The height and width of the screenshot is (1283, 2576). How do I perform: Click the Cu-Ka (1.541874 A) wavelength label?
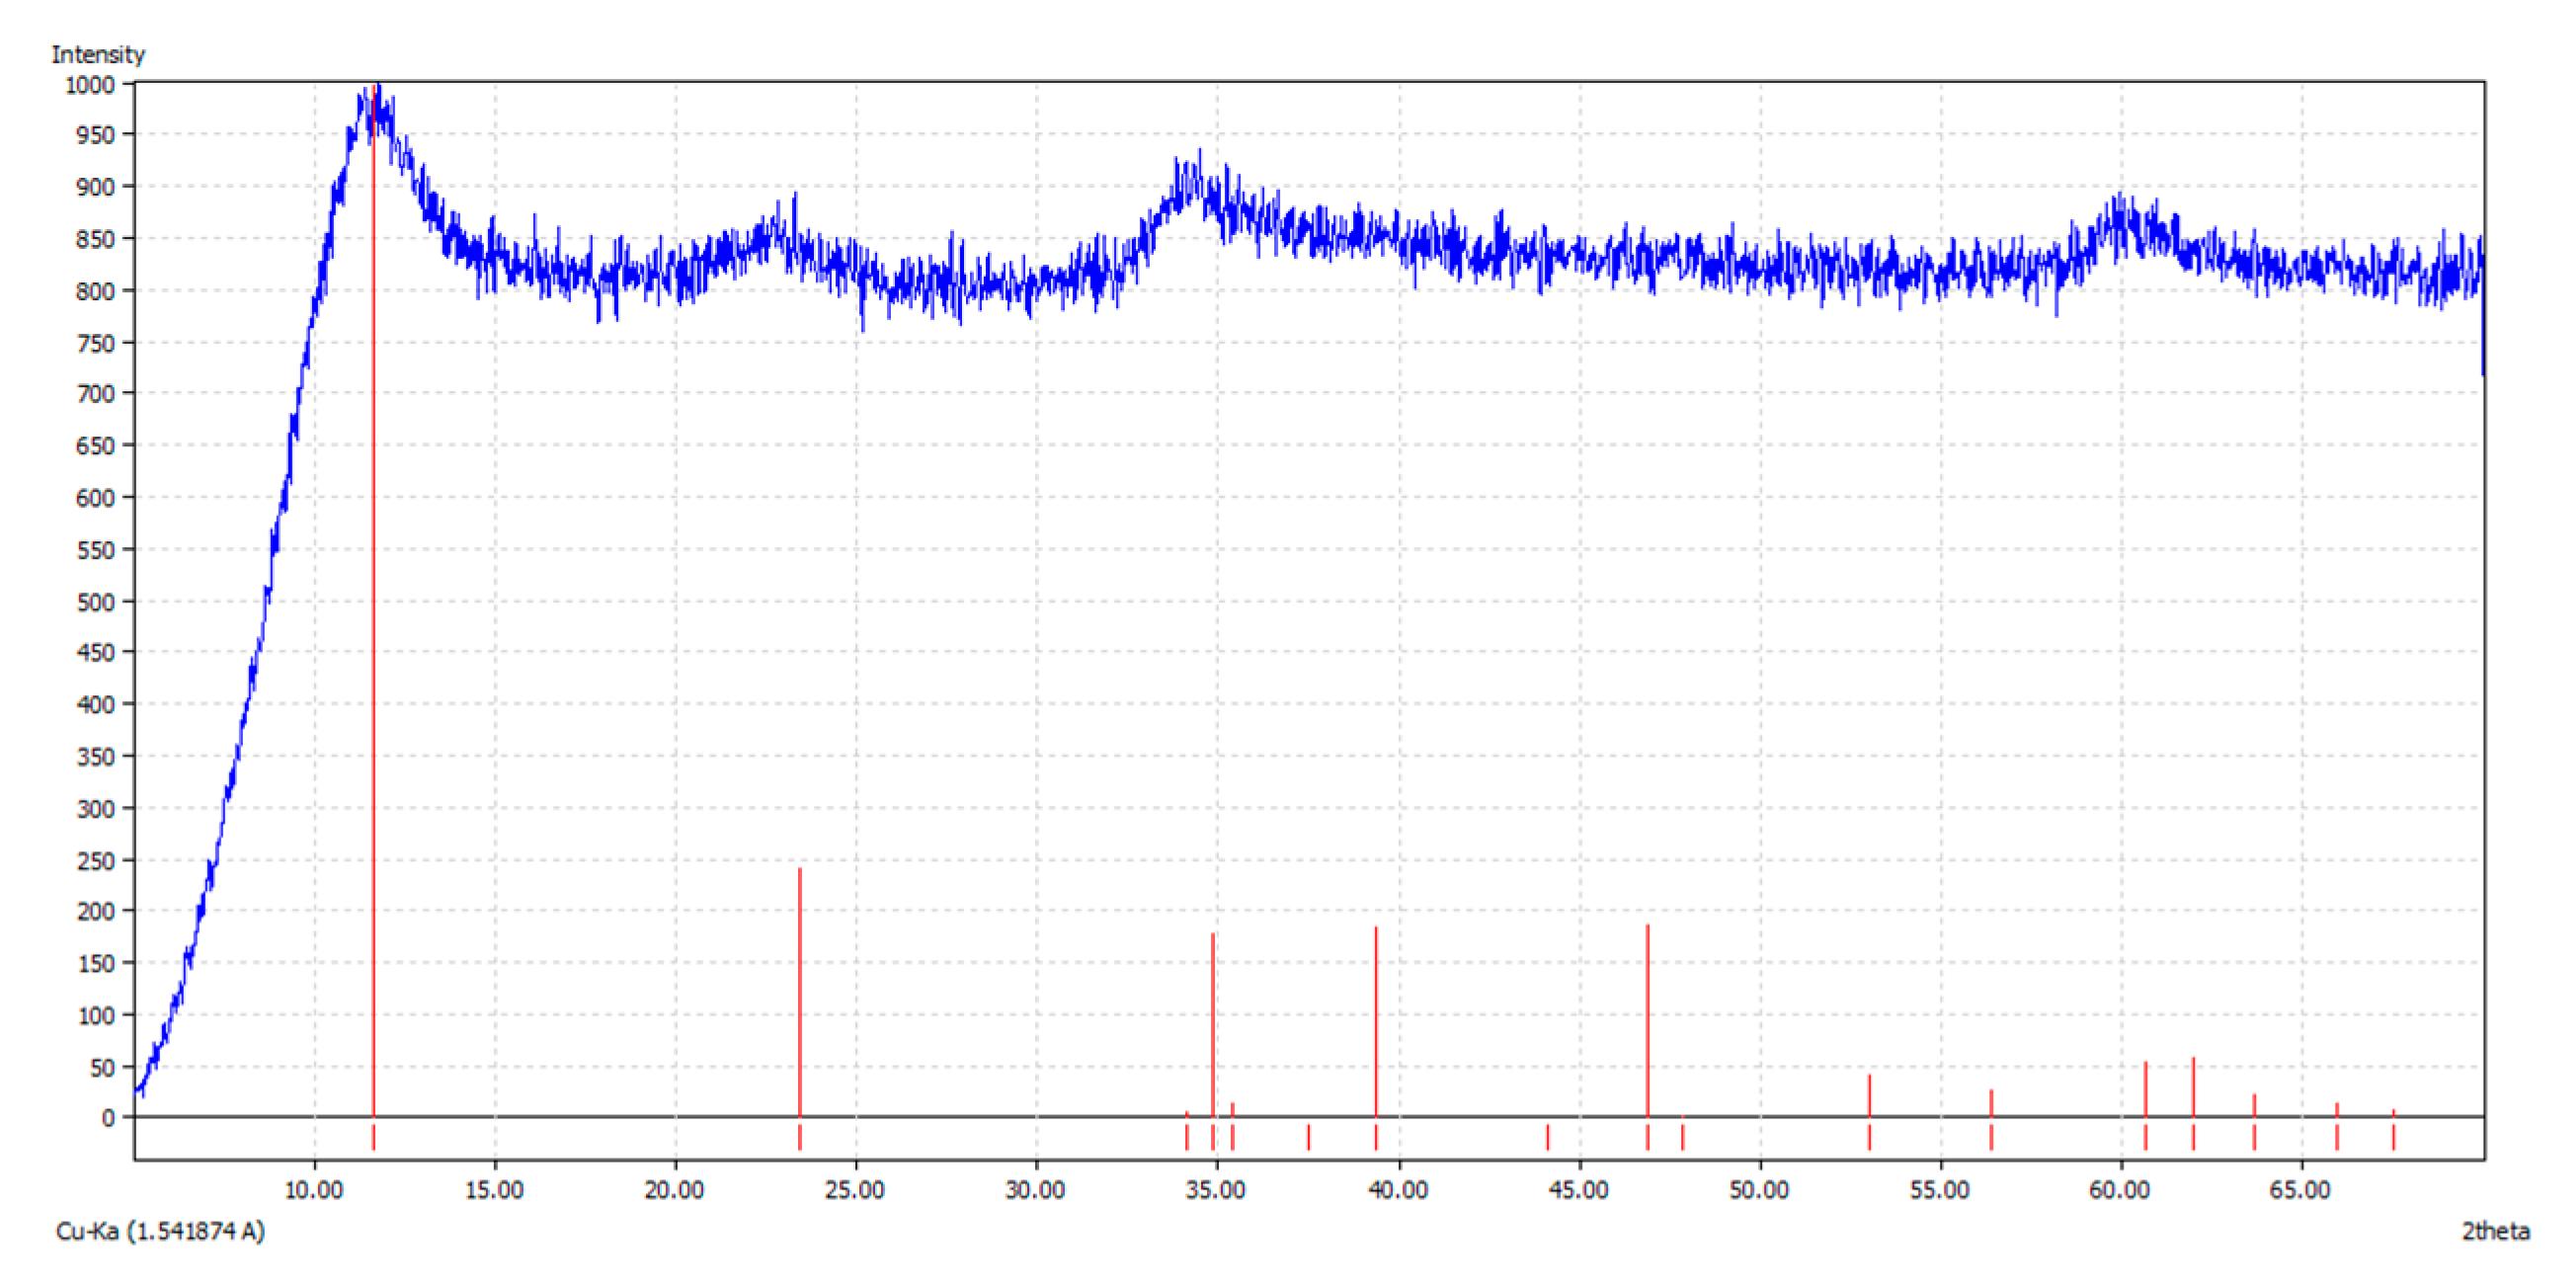[160, 1231]
